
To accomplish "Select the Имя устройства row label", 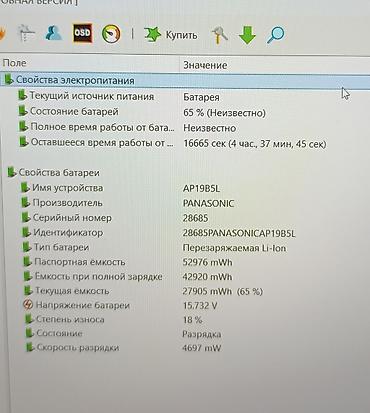I will coord(68,188).
